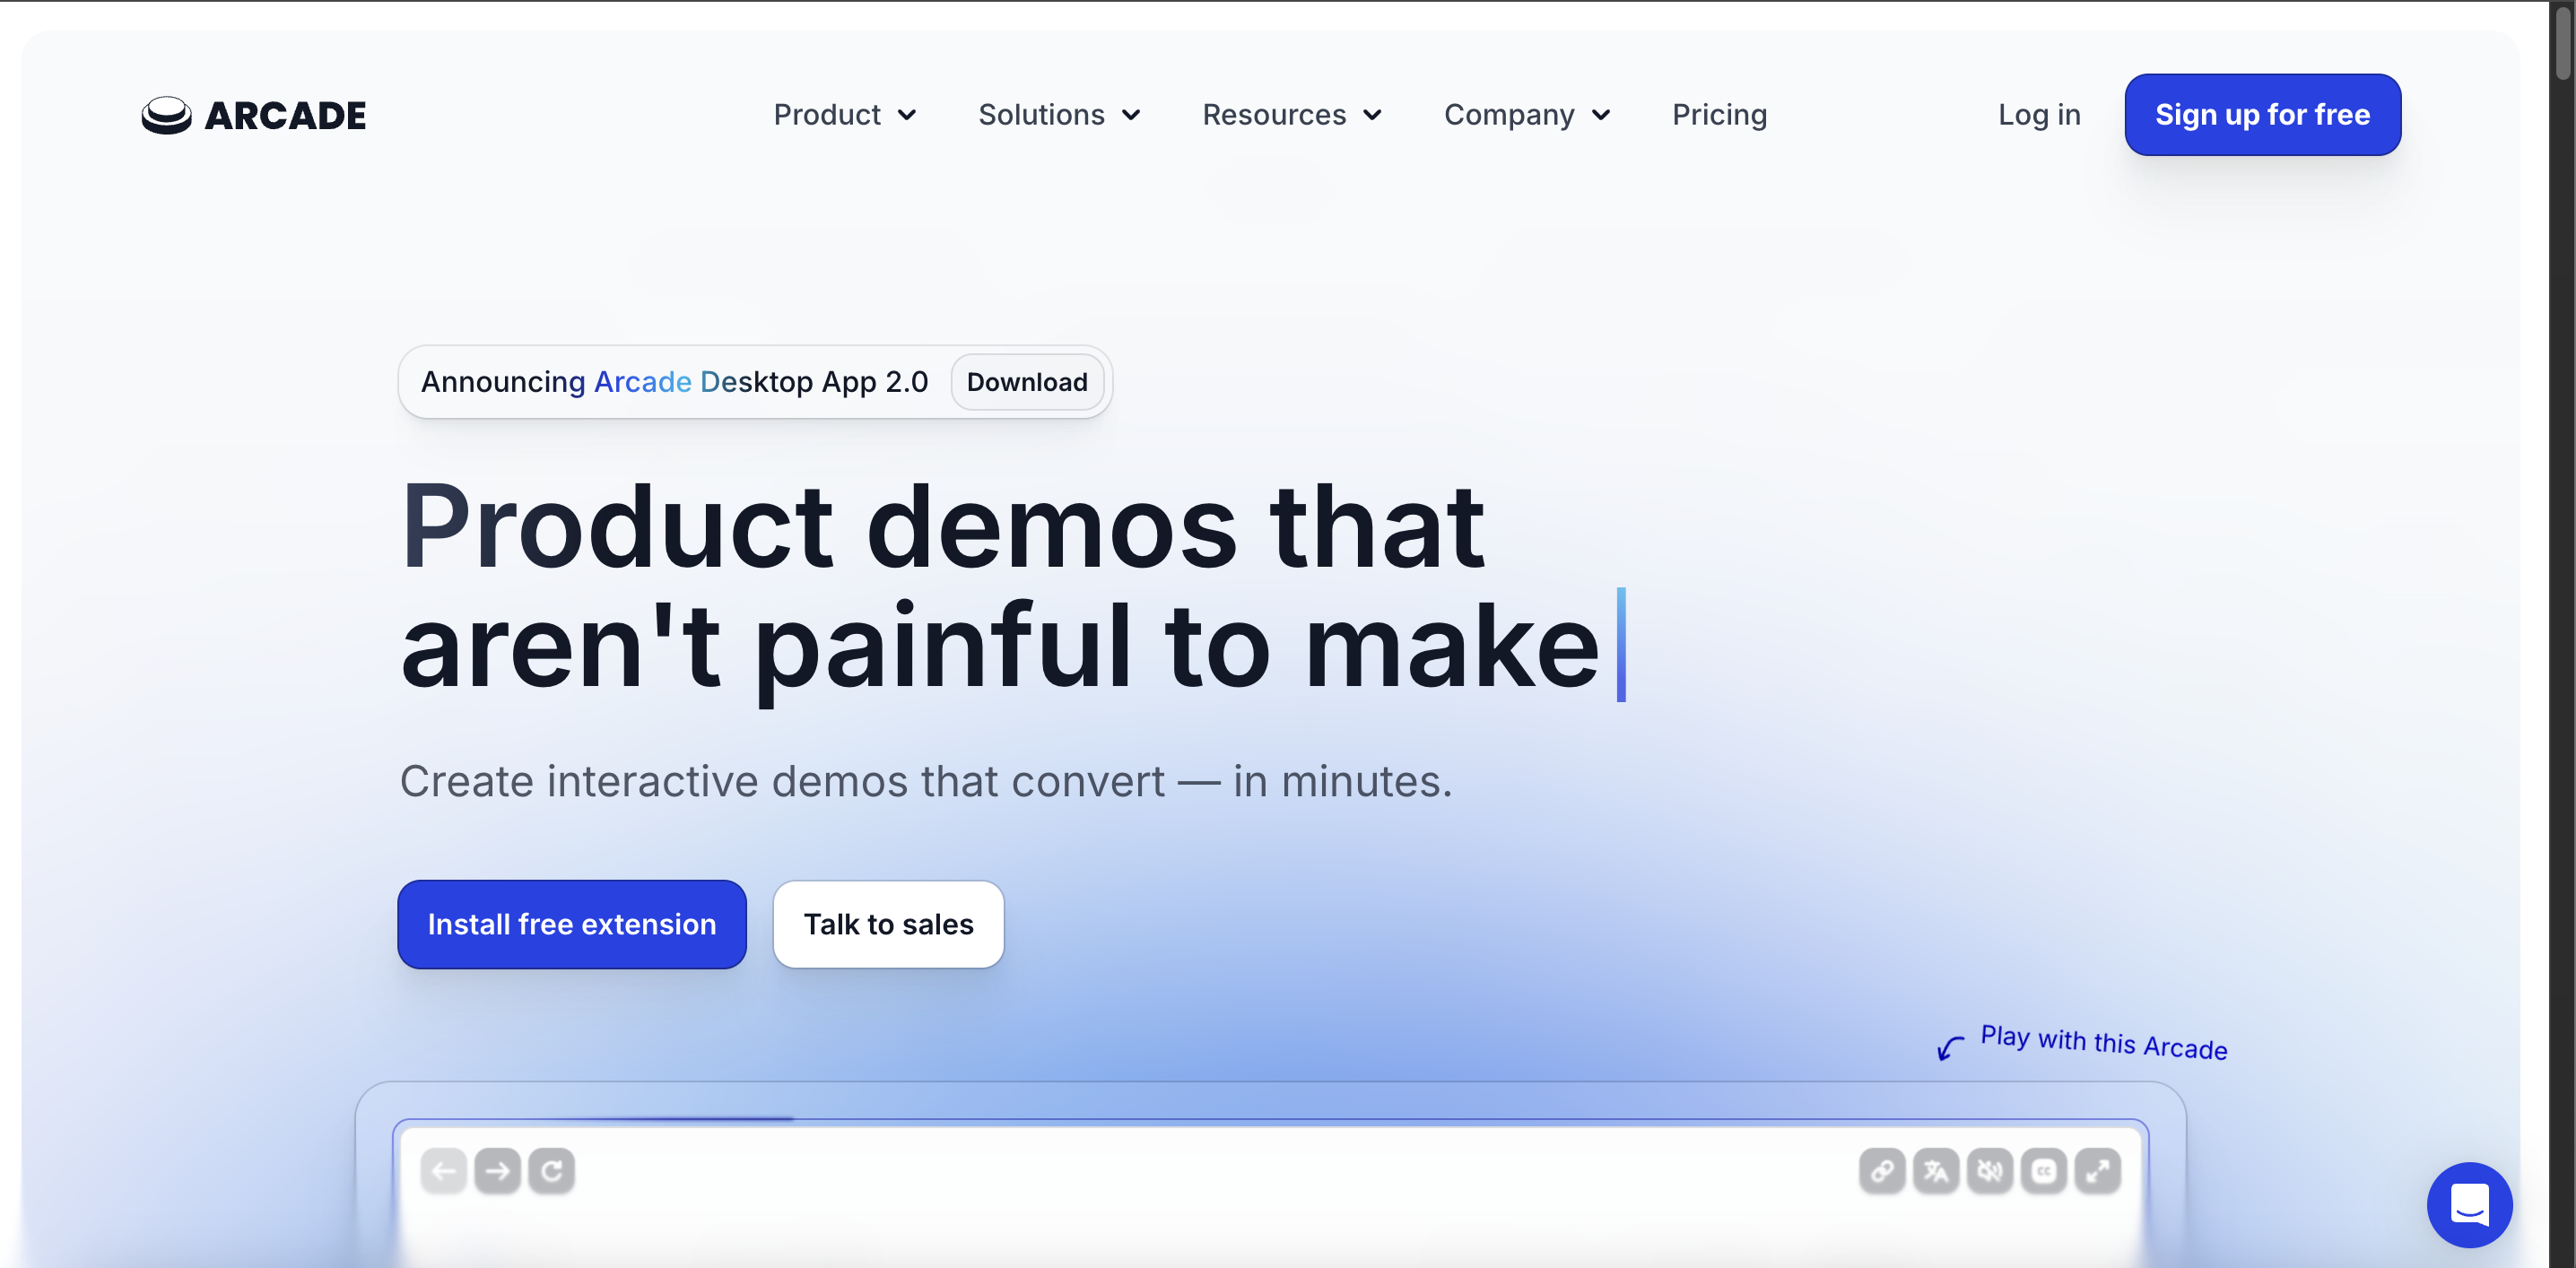This screenshot has height=1268, width=2576.
Task: Open the Arcade Desktop App 2.0 announcement
Action: pos(674,382)
